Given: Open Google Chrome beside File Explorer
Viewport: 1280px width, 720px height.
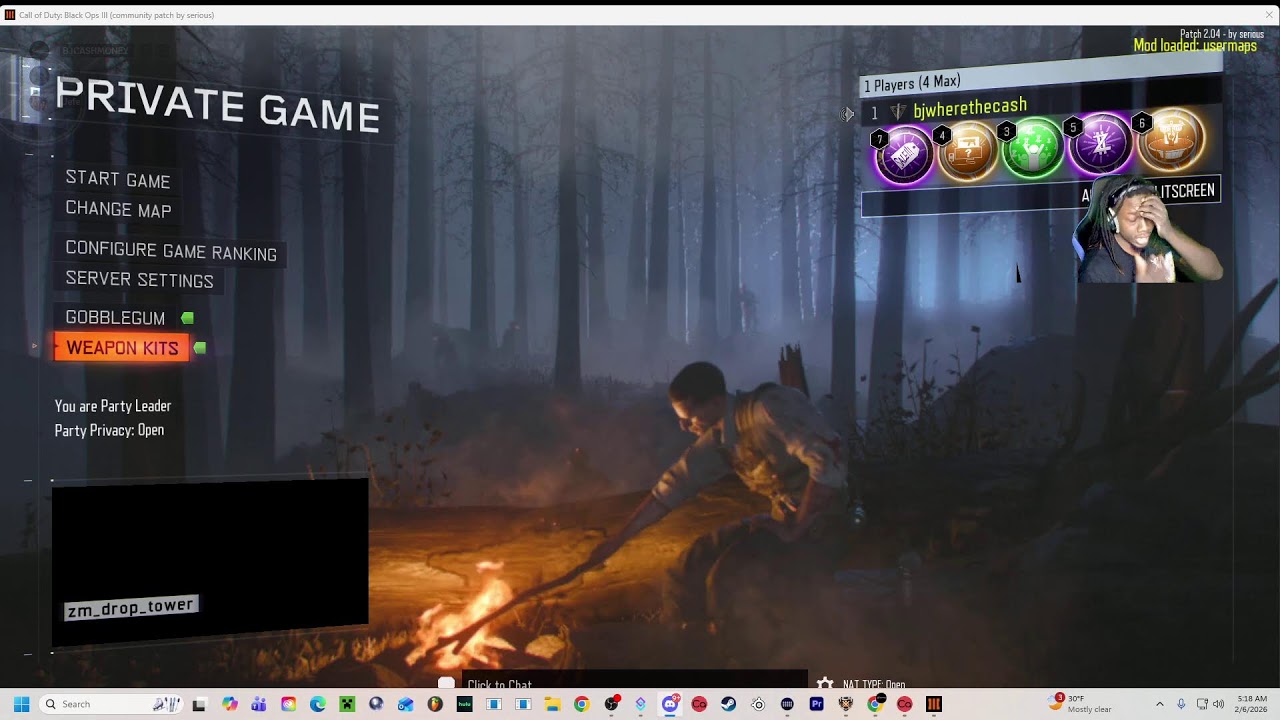Looking at the screenshot, I should (x=581, y=704).
